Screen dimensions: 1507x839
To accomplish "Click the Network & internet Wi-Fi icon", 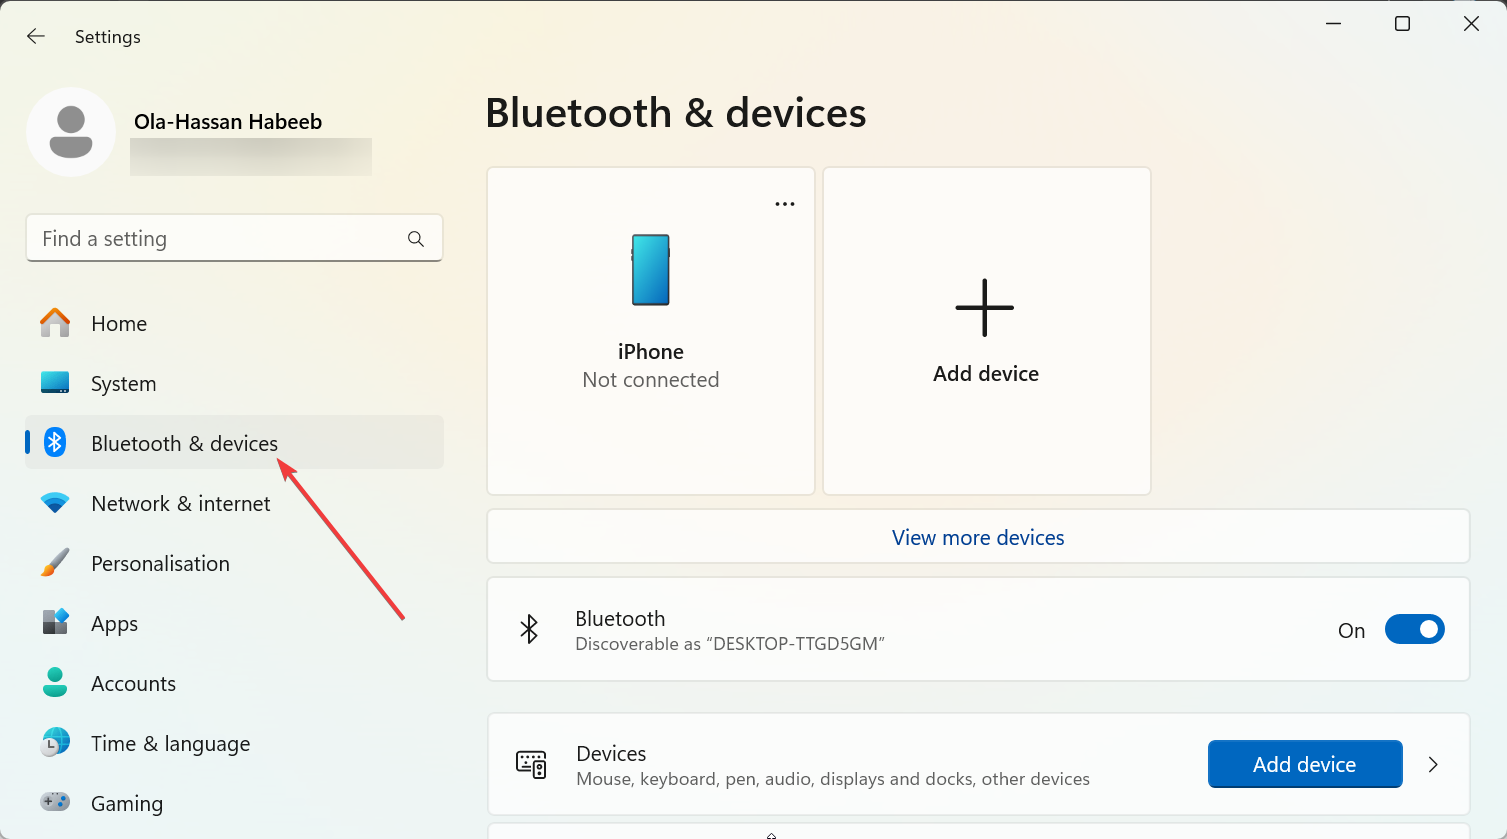I will click(x=55, y=503).
